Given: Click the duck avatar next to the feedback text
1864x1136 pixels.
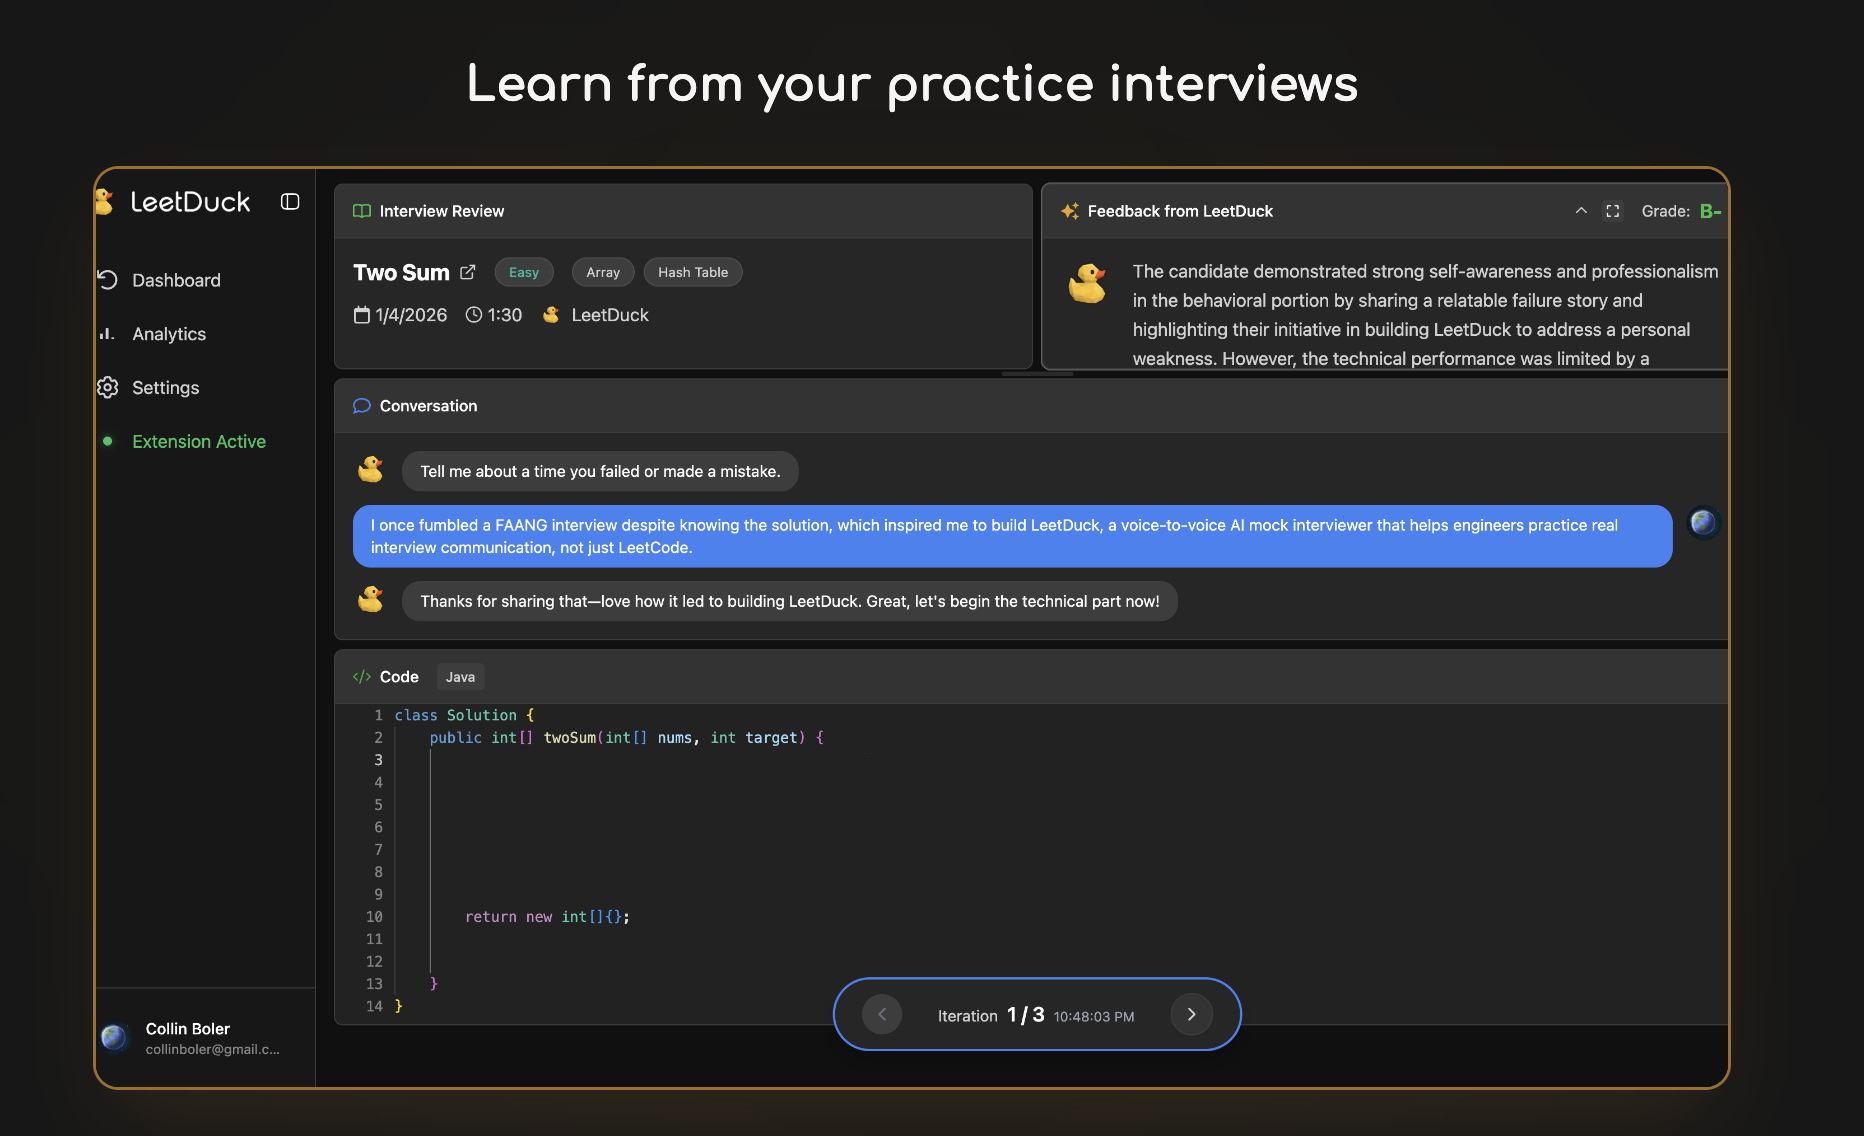Looking at the screenshot, I should 1089,284.
